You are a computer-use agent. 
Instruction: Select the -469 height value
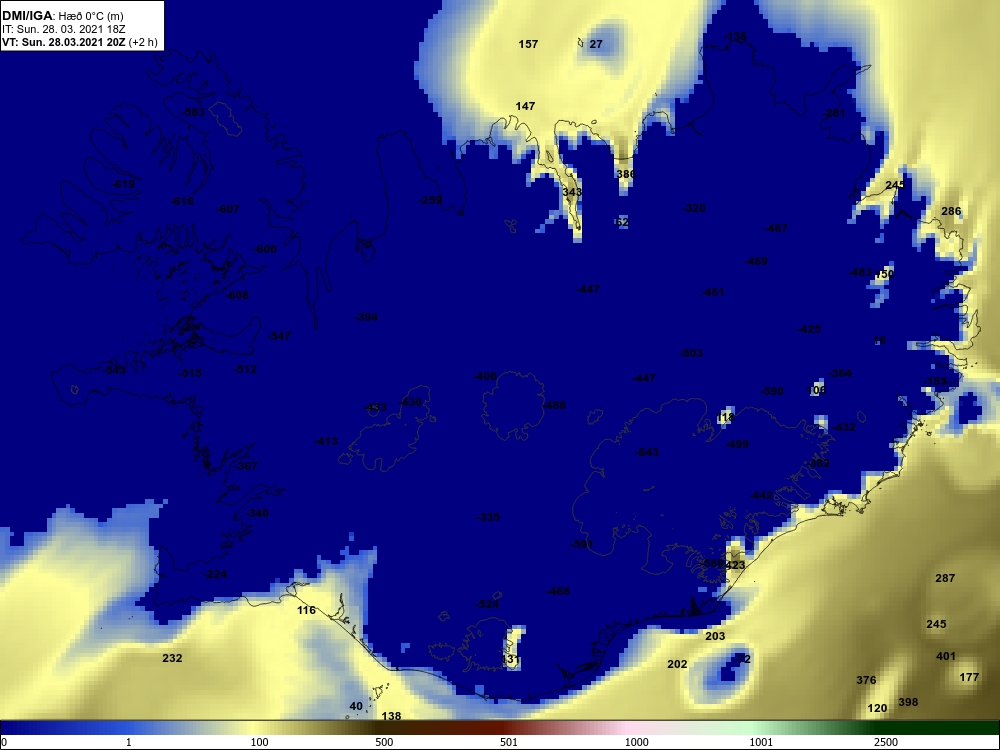coord(756,261)
